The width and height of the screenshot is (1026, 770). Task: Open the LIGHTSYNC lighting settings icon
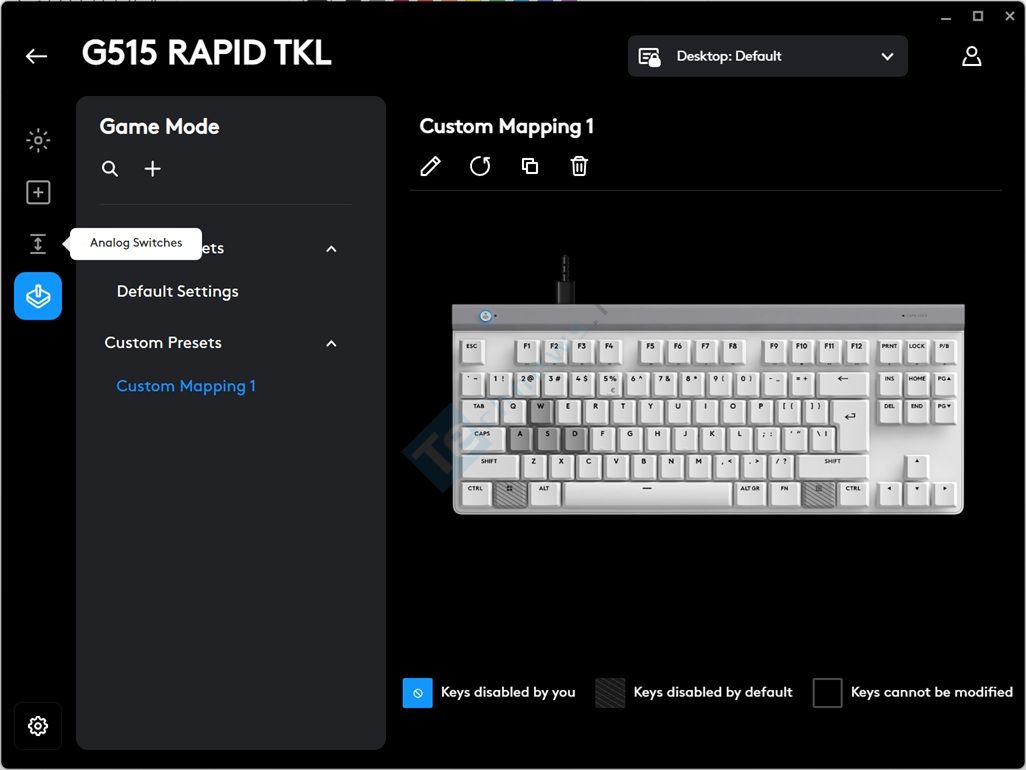click(x=38, y=141)
